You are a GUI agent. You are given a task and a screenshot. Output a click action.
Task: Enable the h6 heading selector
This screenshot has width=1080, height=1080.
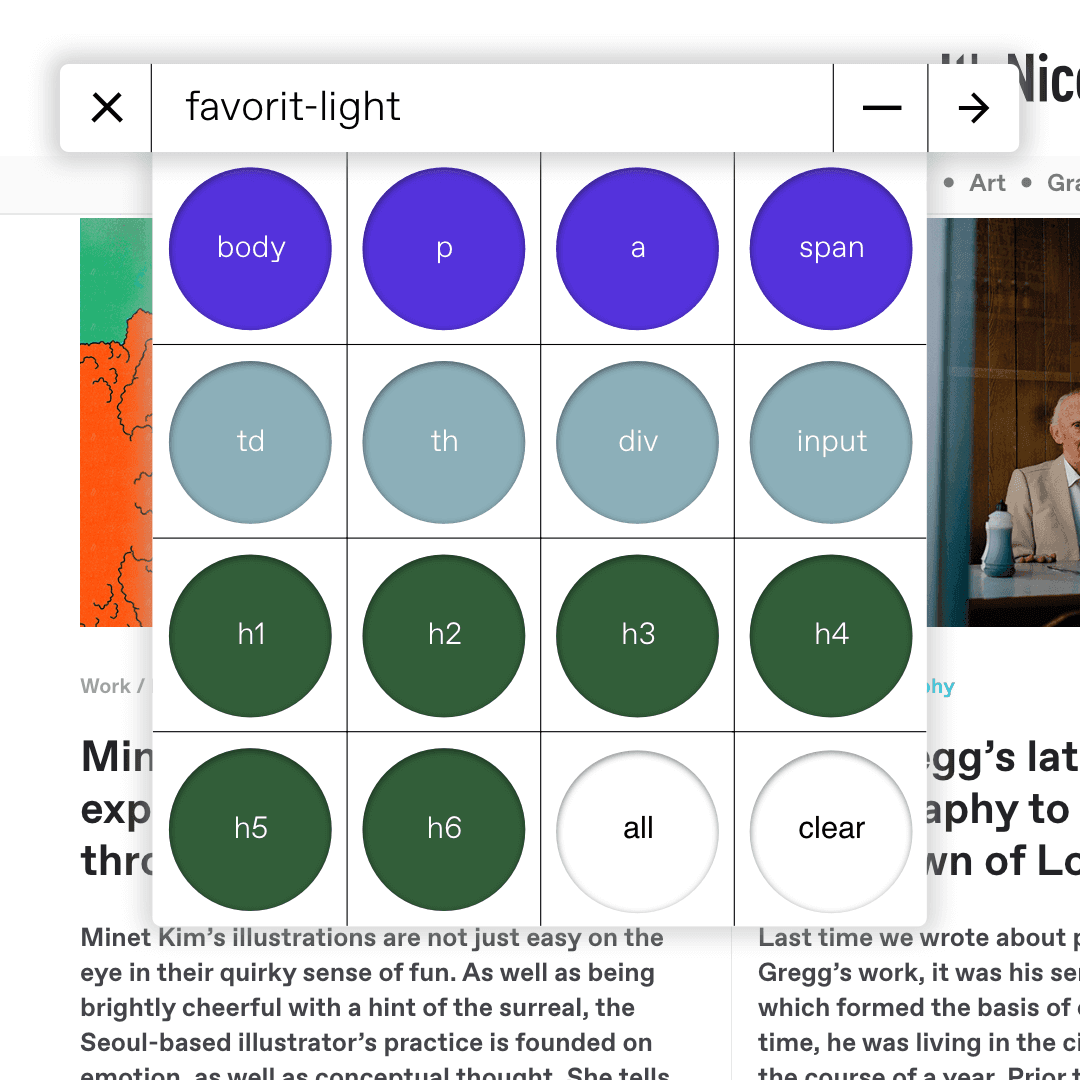click(444, 828)
